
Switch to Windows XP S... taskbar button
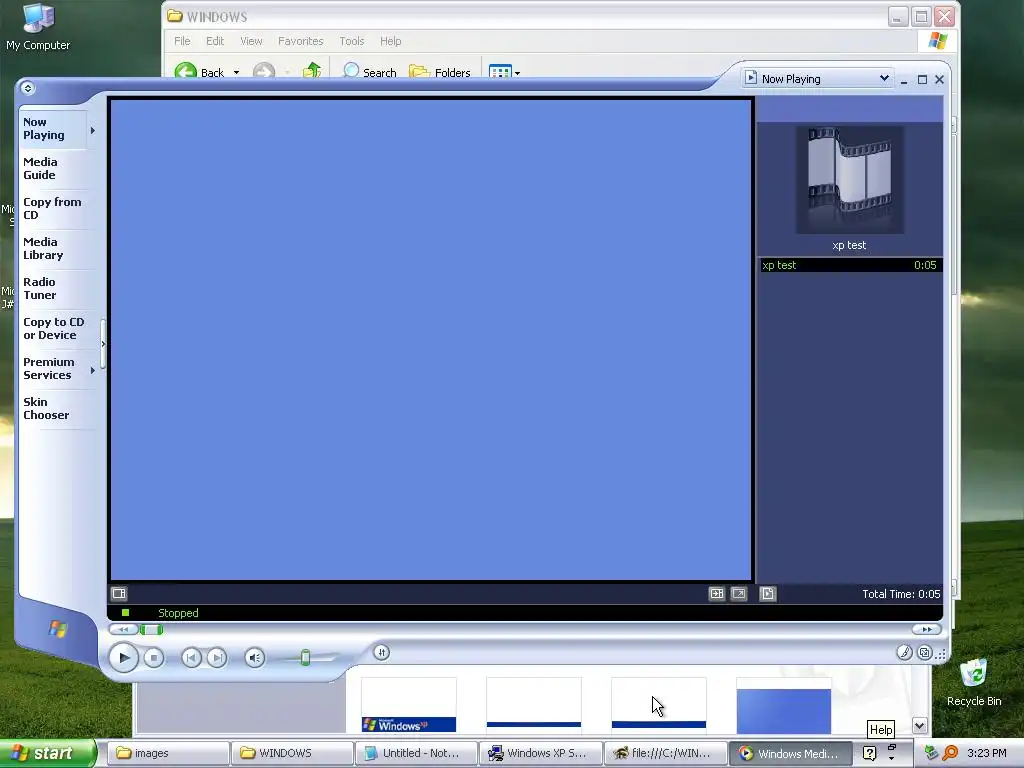(x=541, y=753)
